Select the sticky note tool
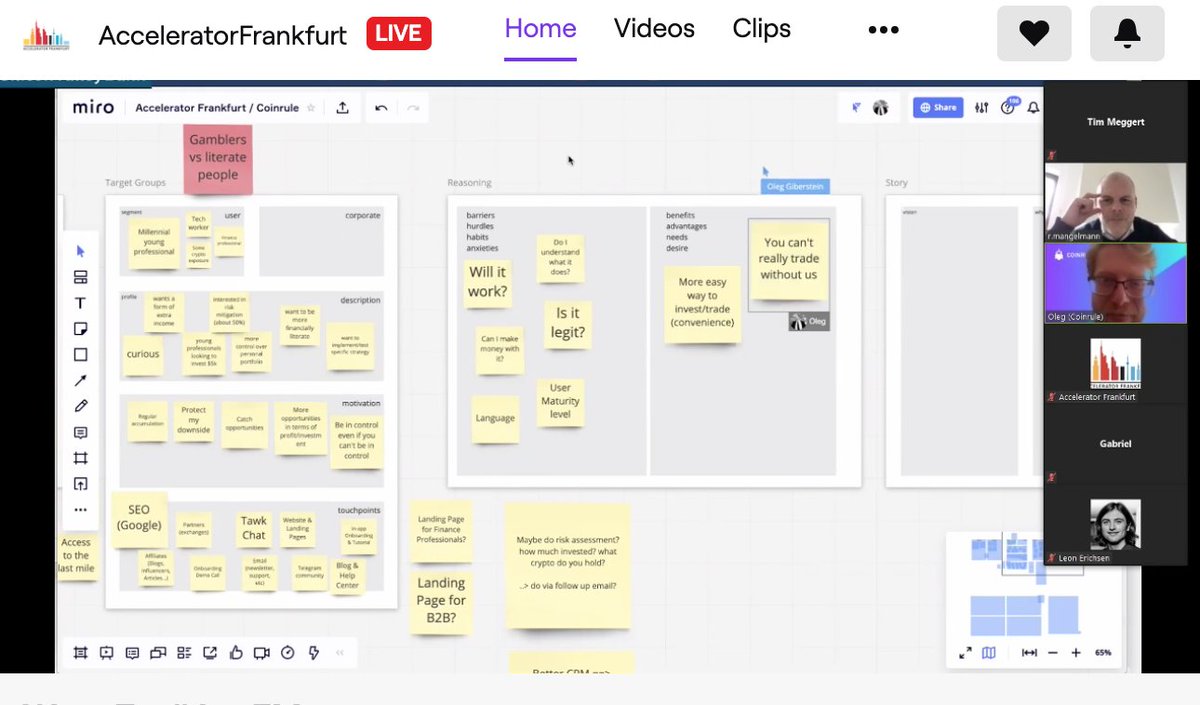The image size is (1200, 705). point(82,326)
